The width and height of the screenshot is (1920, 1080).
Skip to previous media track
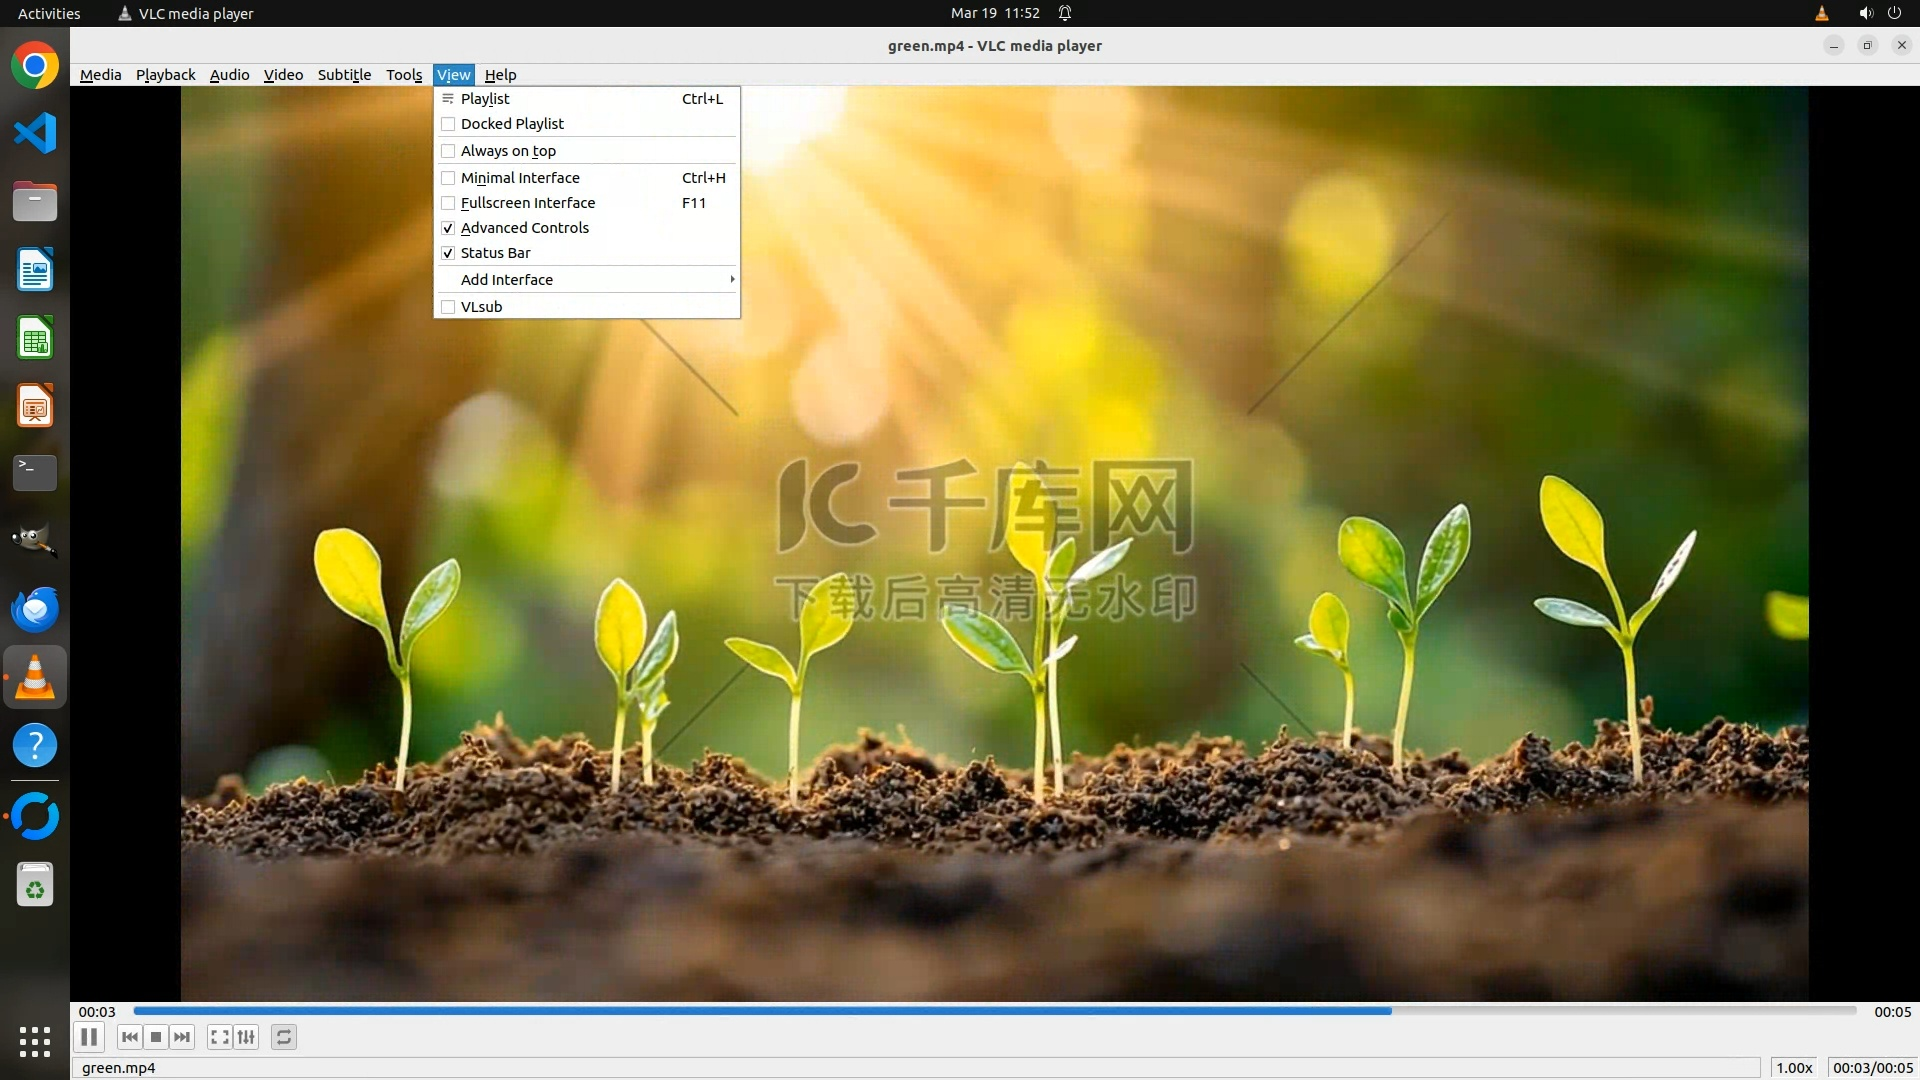coord(130,1037)
